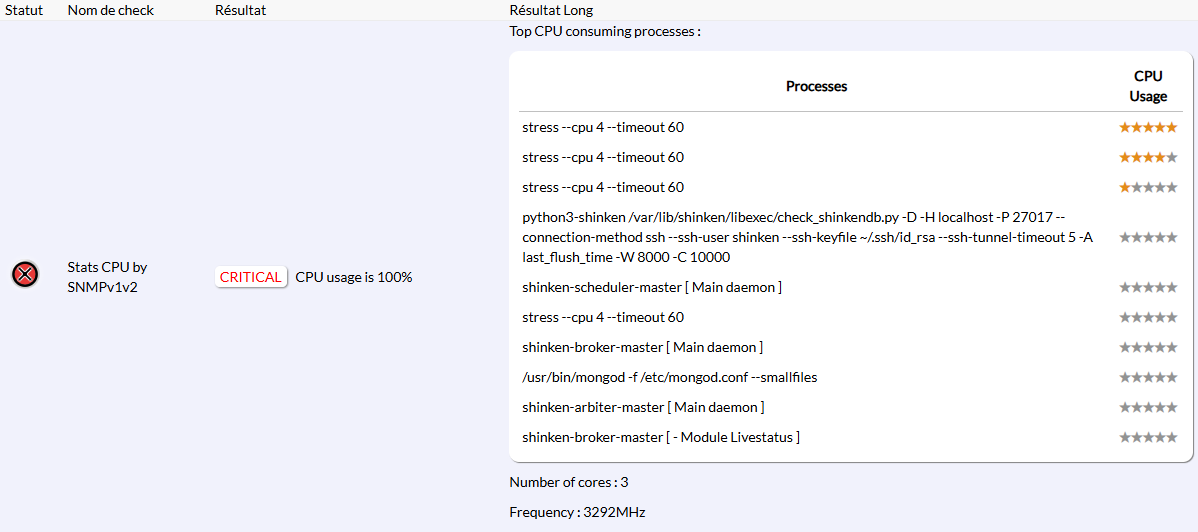Click the CRITICAL status badge
Image resolution: width=1198 pixels, height=532 pixels.
(x=251, y=277)
